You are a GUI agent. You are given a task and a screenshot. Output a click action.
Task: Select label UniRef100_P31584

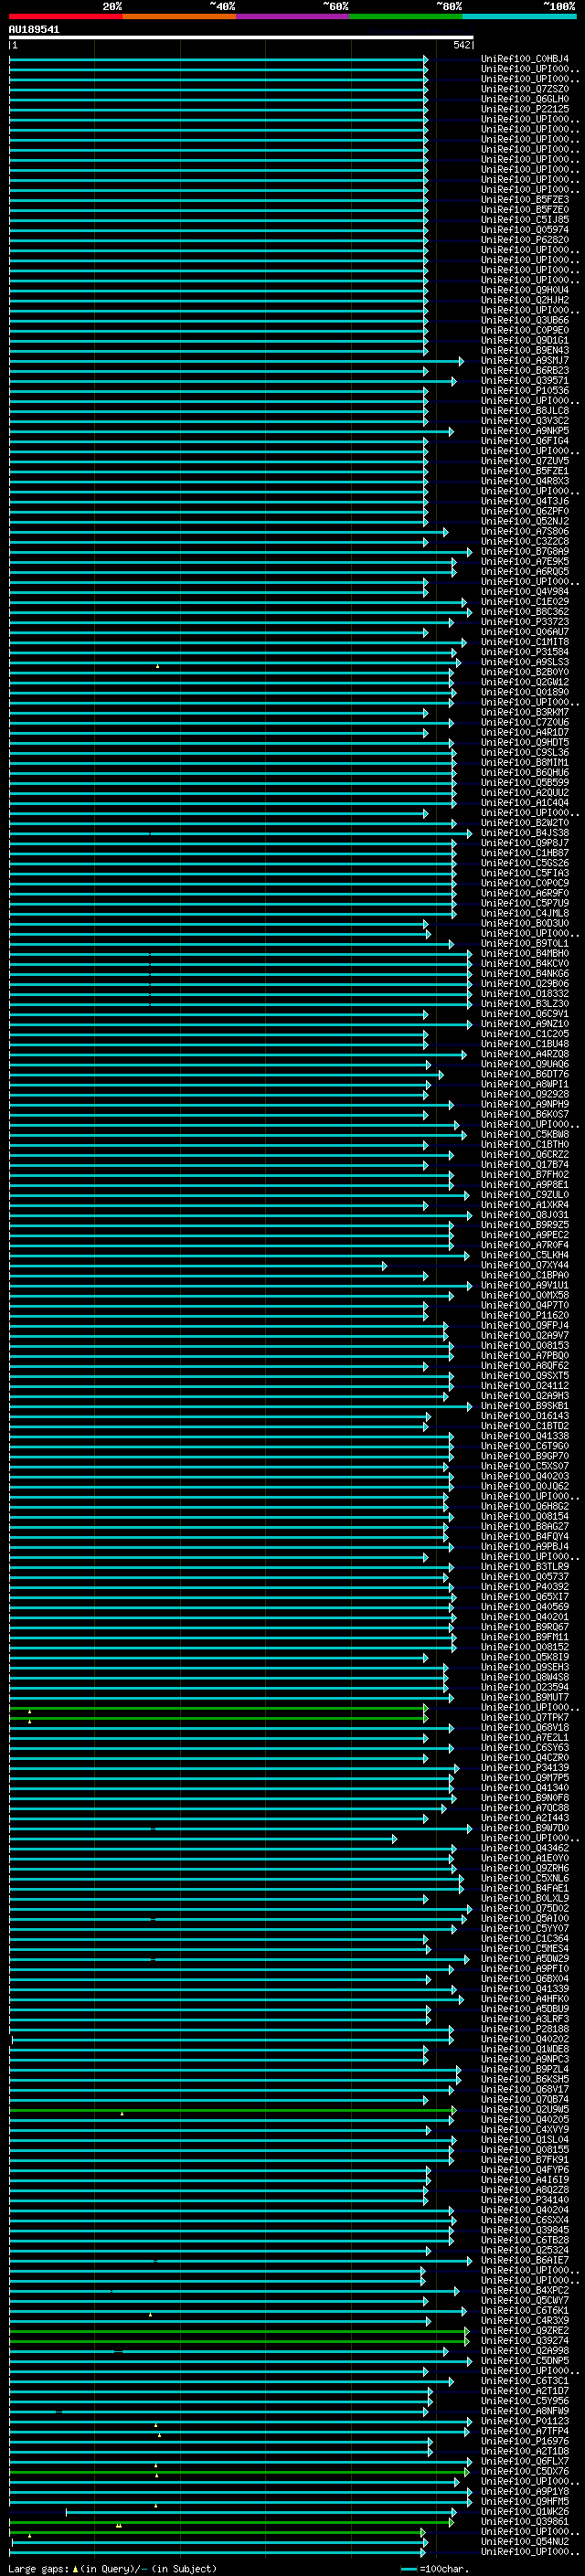click(525, 652)
